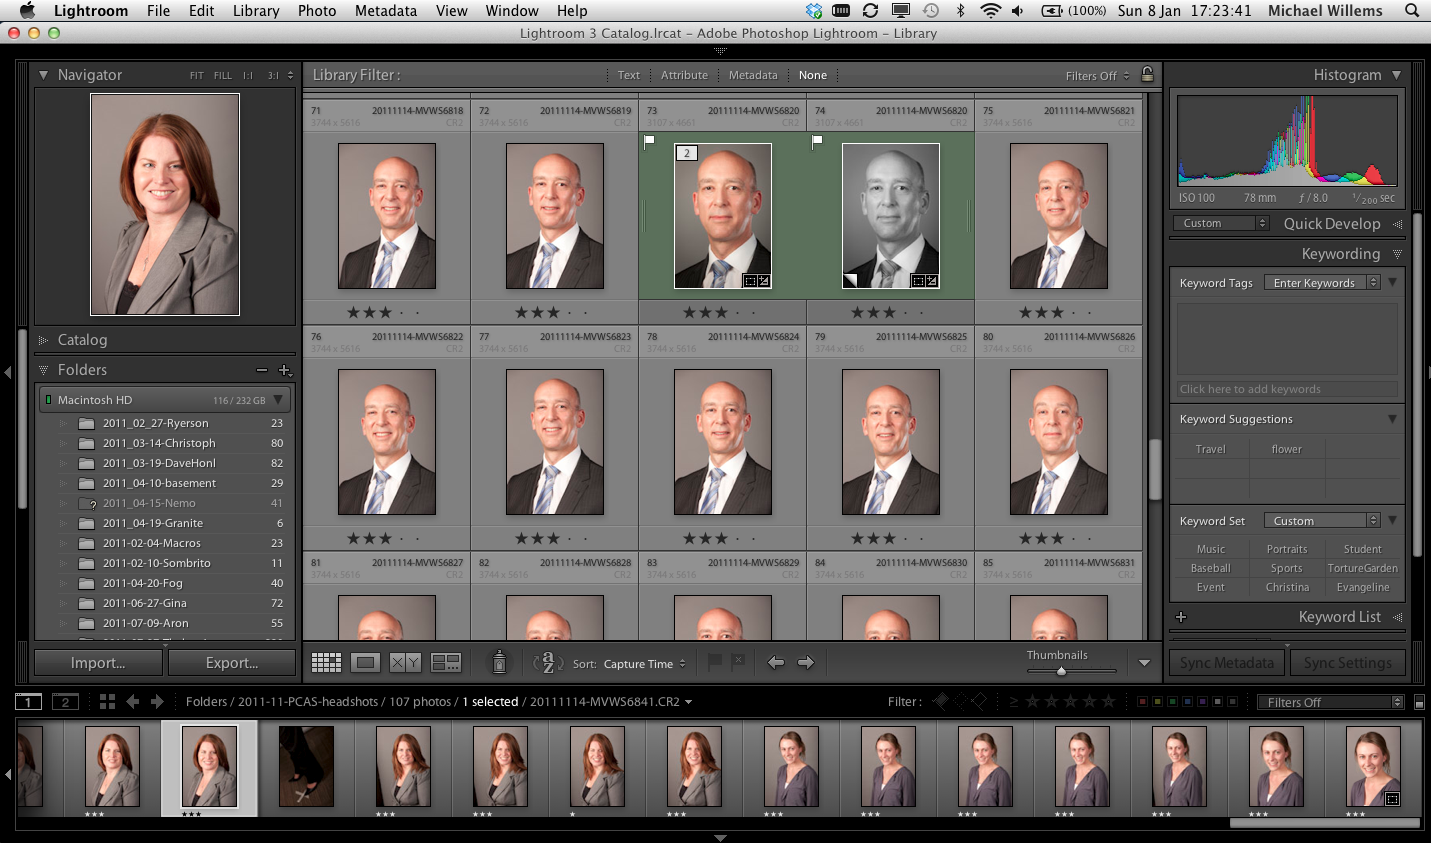Screen dimensions: 1431x843
Task: Open Survey view
Action: point(445,663)
